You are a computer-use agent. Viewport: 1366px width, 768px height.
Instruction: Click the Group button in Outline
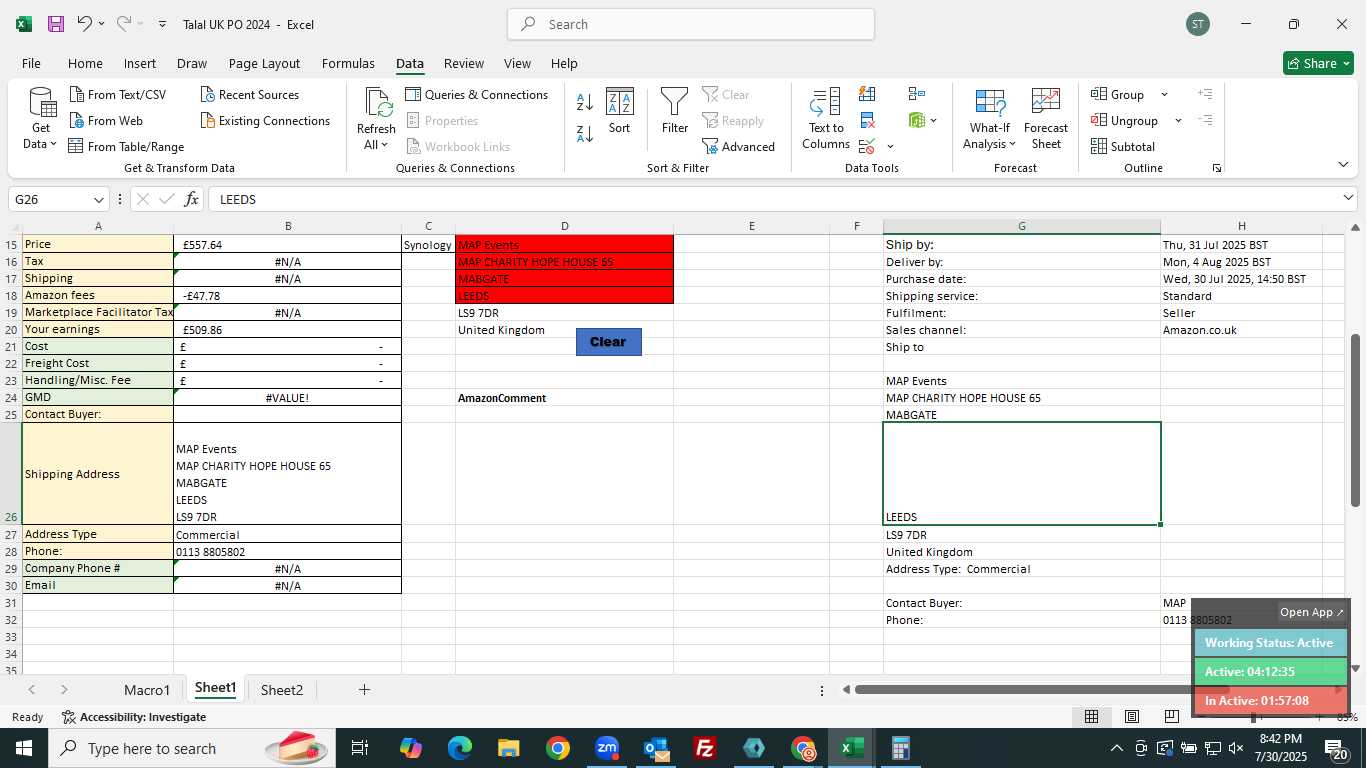click(1118, 95)
